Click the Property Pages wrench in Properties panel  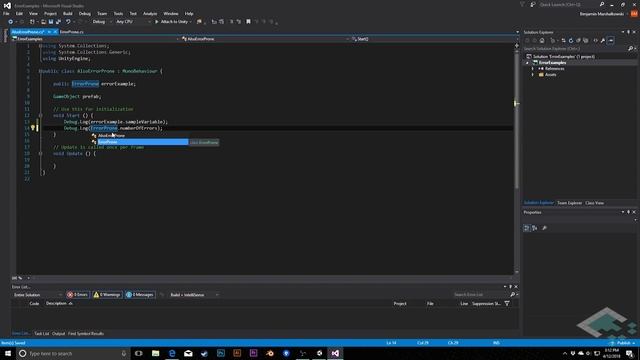[x=544, y=228]
